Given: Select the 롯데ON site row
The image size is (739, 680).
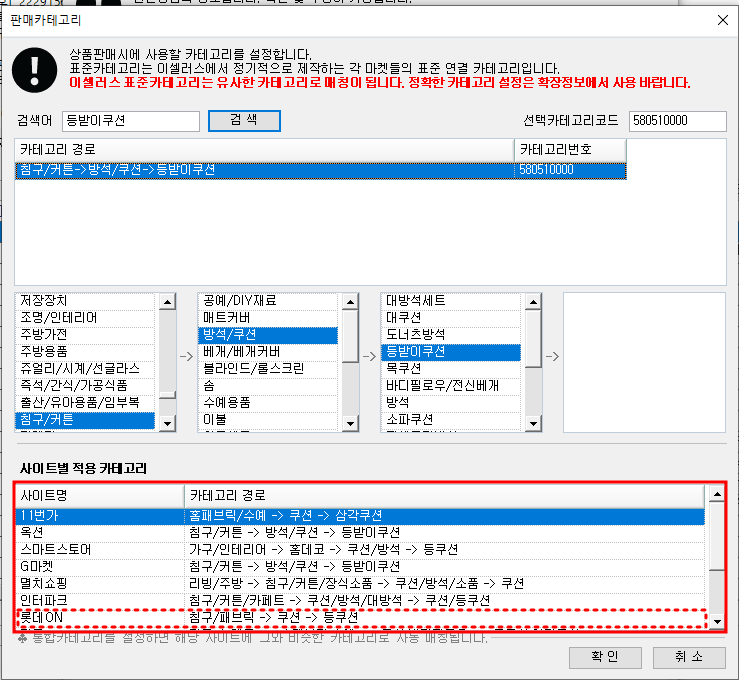Looking at the screenshot, I should click(360, 617).
